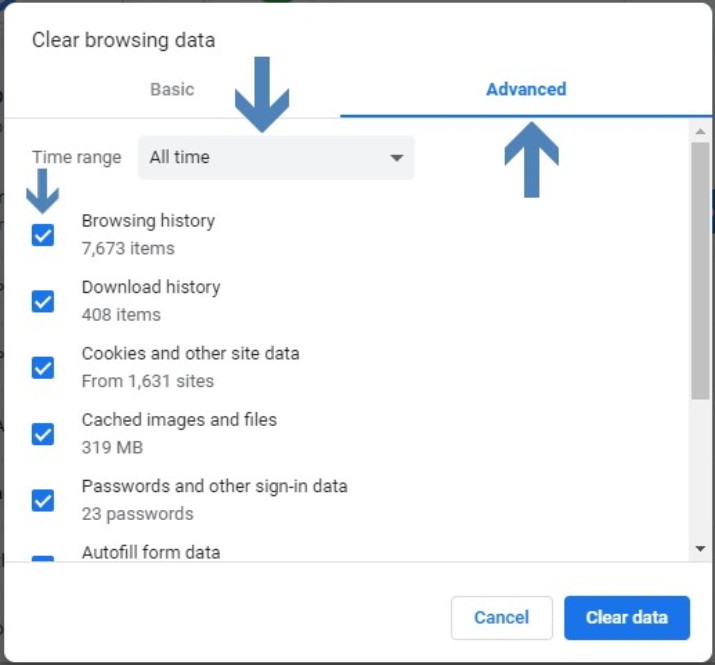715x665 pixels.
Task: Uncheck the Download history checkbox
Action: [x=43, y=301]
